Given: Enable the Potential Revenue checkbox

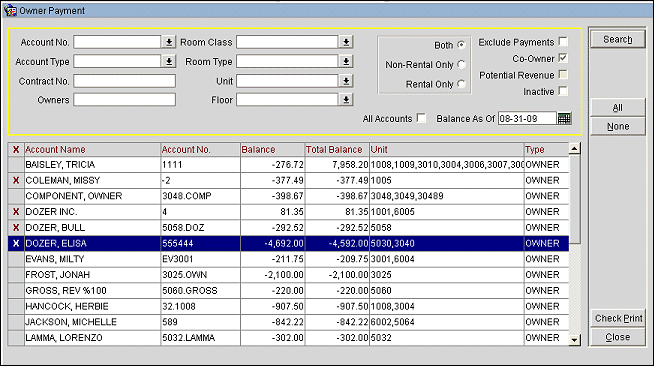Looking at the screenshot, I should 563,75.
